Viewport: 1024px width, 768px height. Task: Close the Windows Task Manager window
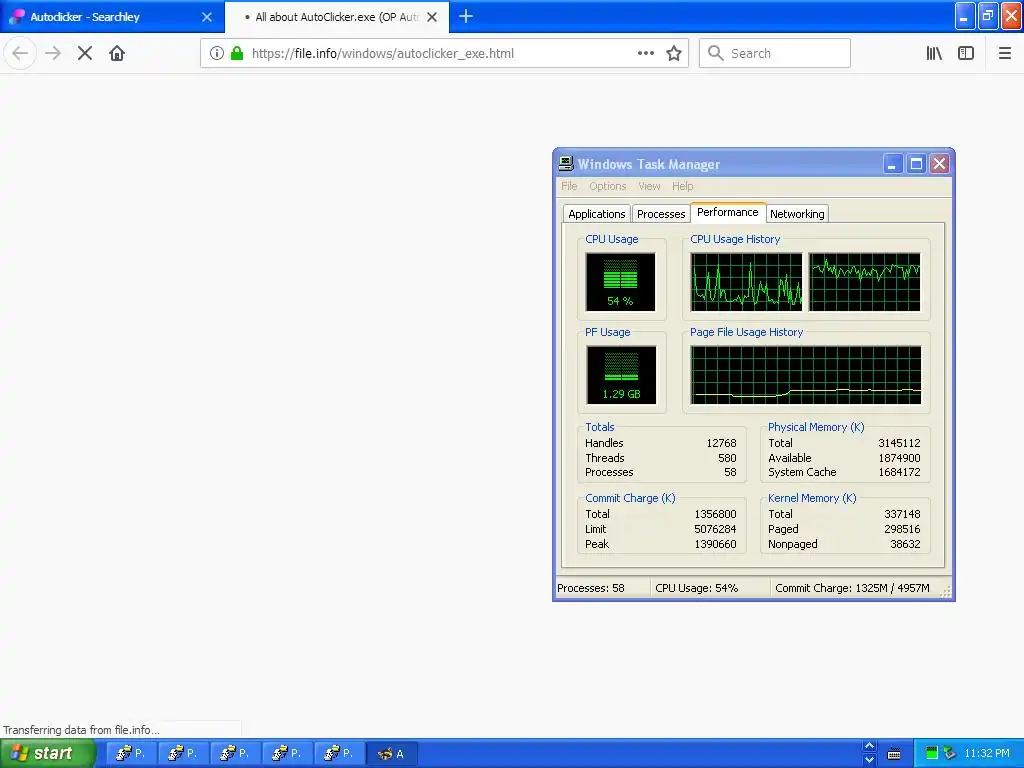point(939,164)
